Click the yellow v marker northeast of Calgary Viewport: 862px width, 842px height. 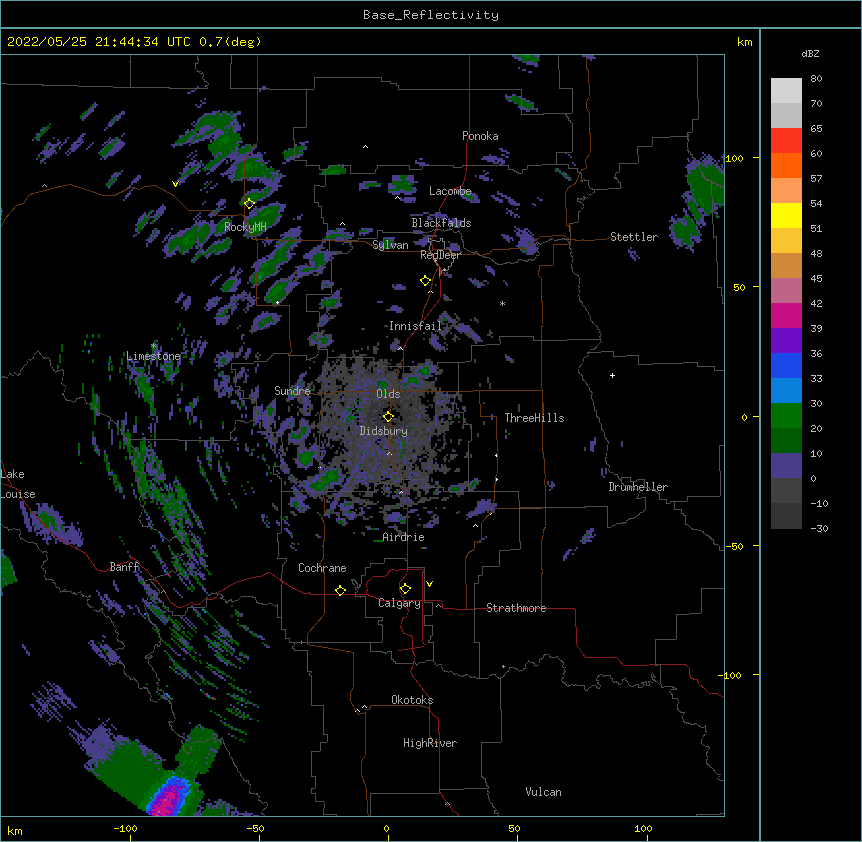point(429,584)
